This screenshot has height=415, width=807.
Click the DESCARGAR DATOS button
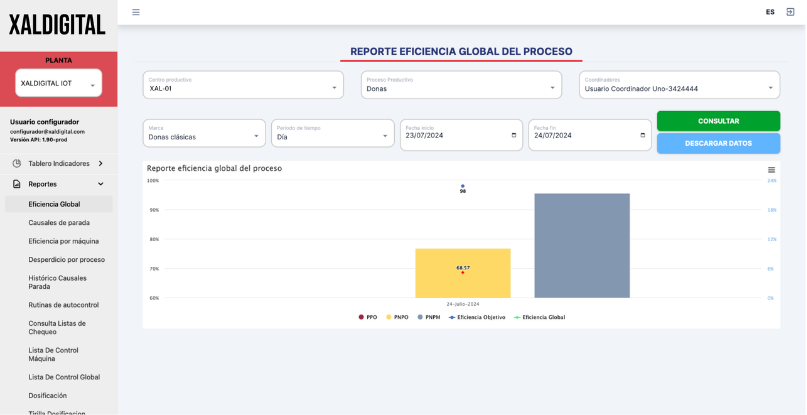718,144
